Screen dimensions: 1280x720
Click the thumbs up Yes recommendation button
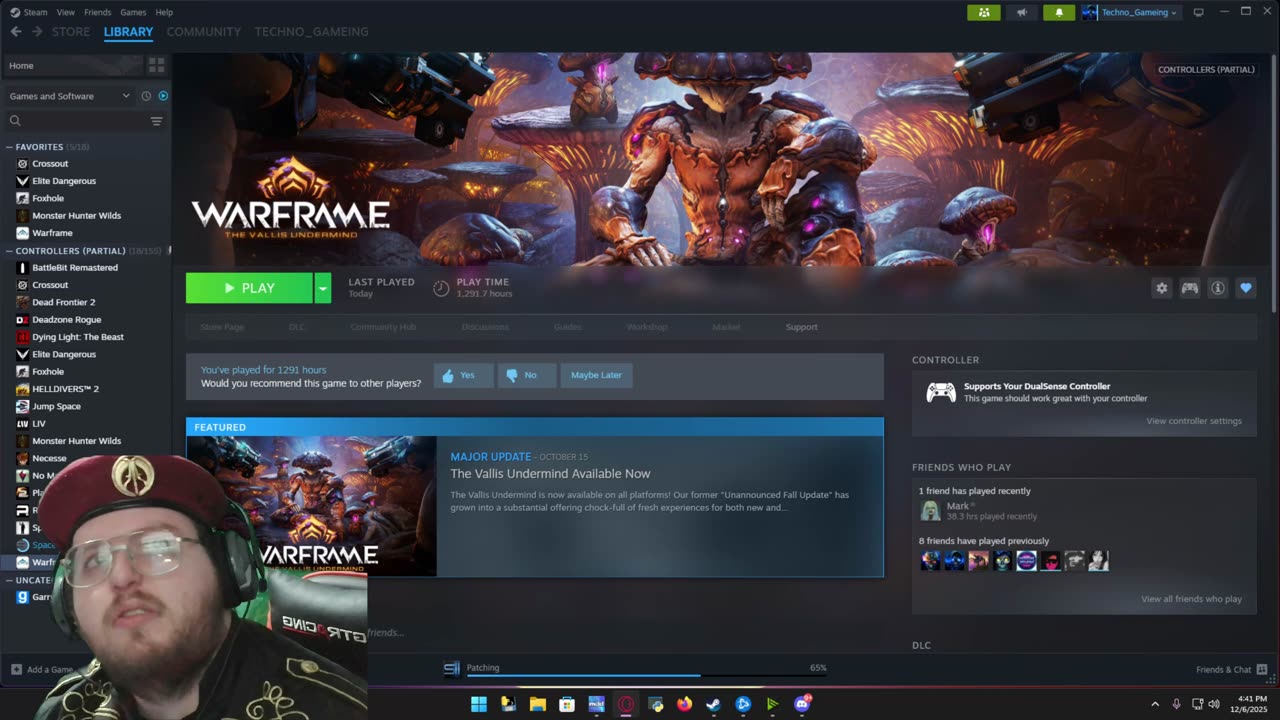click(463, 375)
